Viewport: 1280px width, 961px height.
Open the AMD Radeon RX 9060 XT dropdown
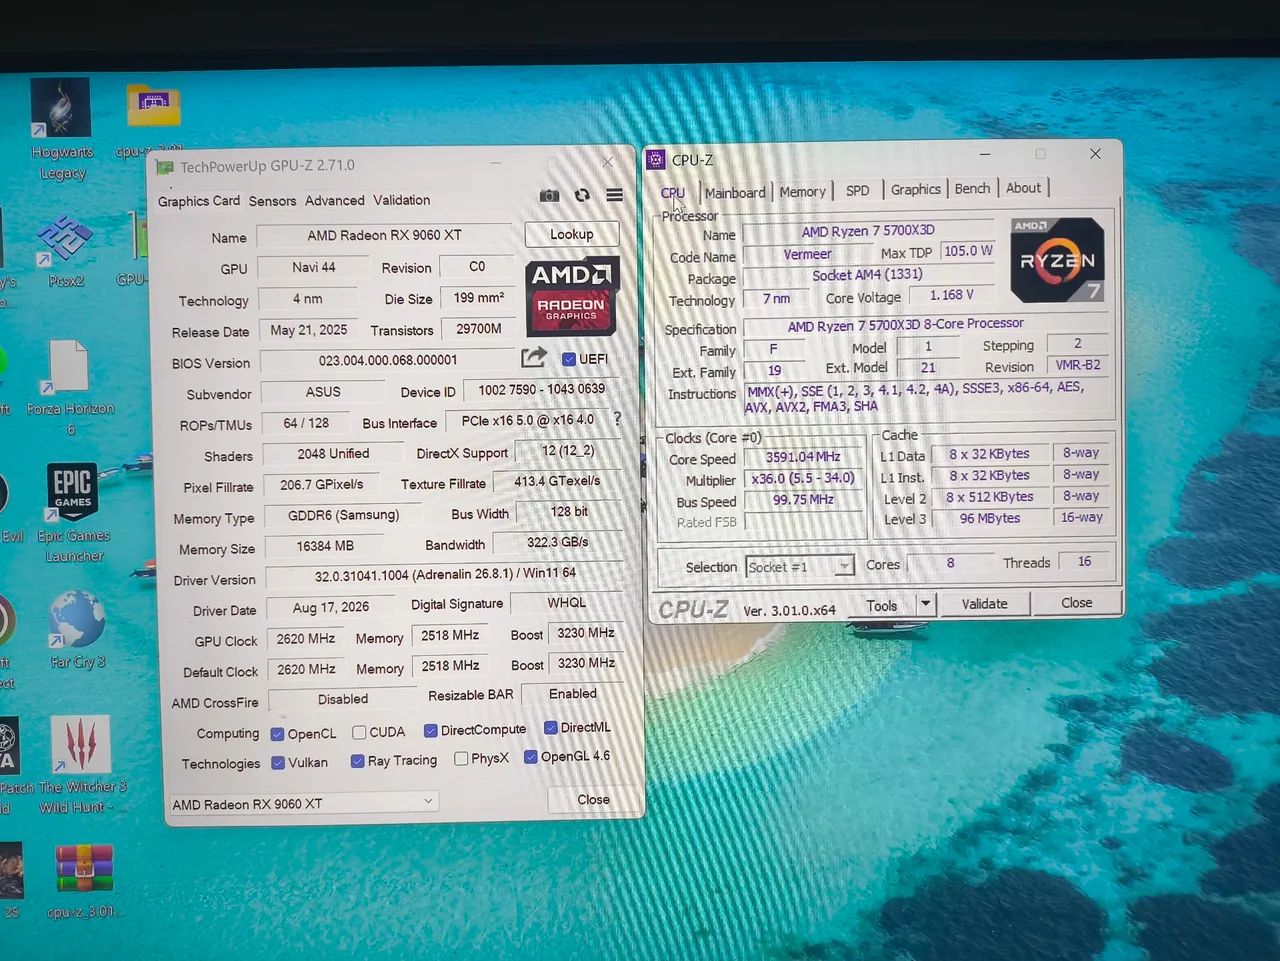[303, 803]
